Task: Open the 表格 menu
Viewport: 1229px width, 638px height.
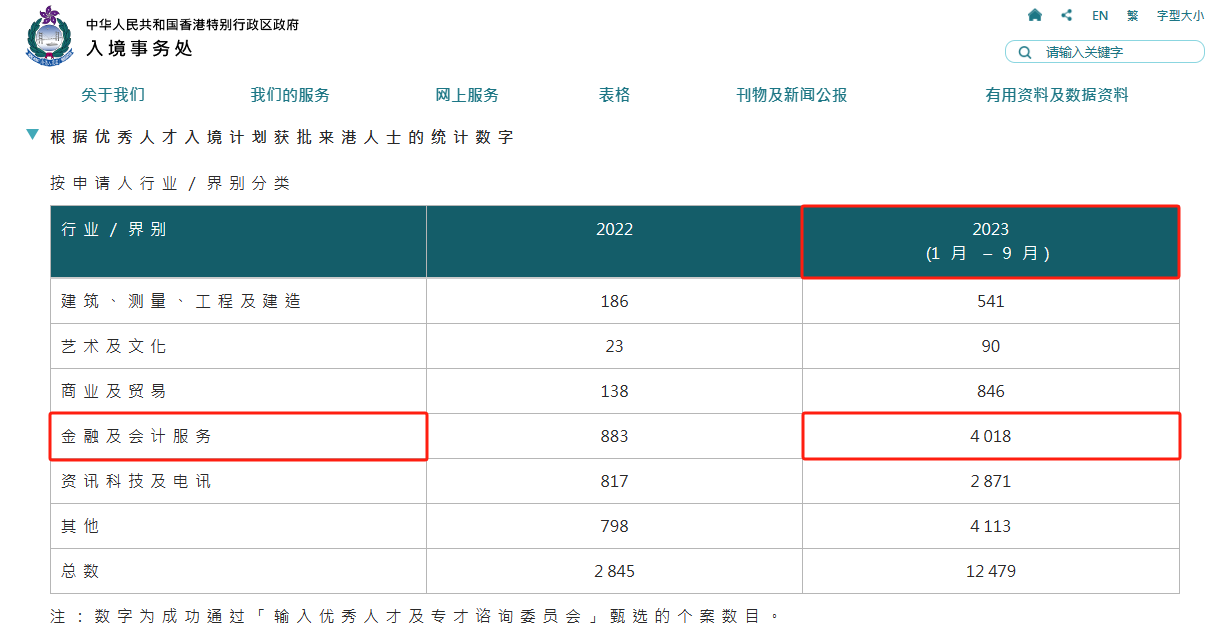Action: click(x=615, y=95)
